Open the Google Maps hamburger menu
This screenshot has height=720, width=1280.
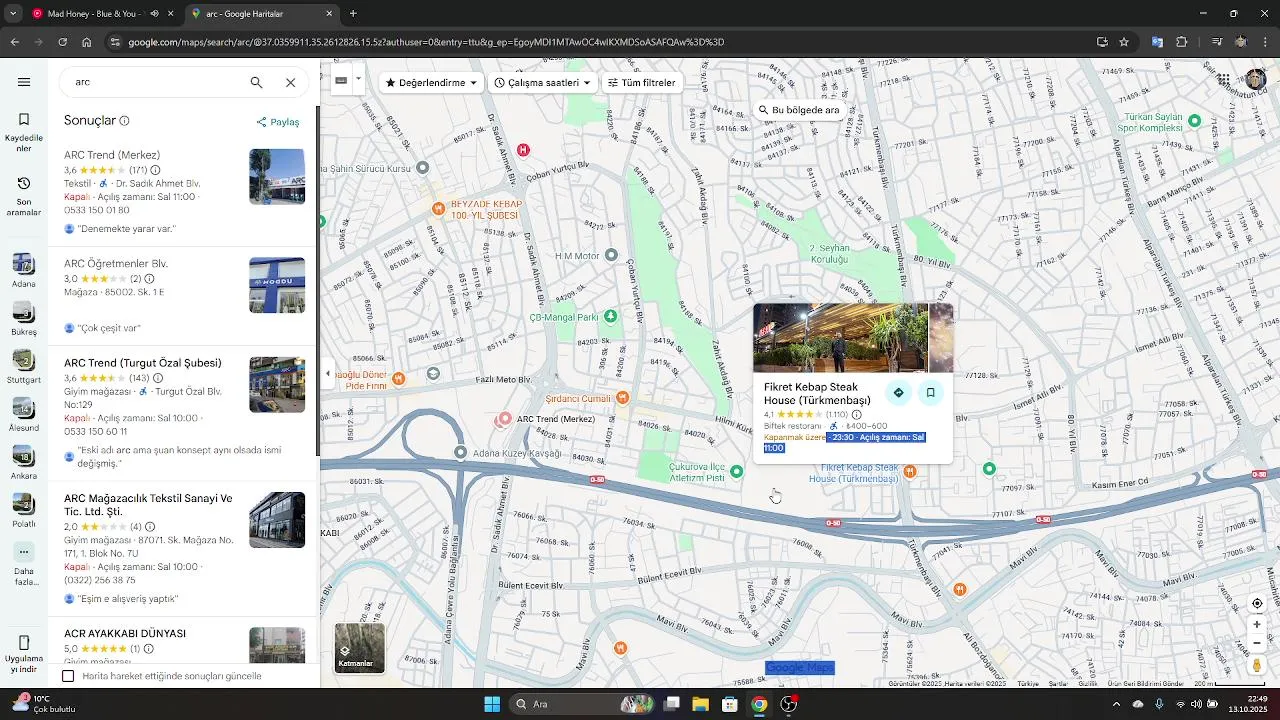(24, 82)
